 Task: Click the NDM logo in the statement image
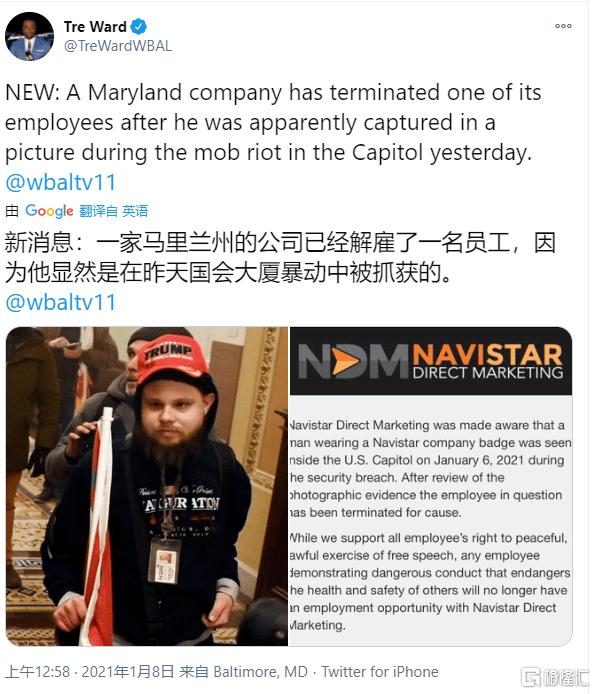tap(431, 361)
